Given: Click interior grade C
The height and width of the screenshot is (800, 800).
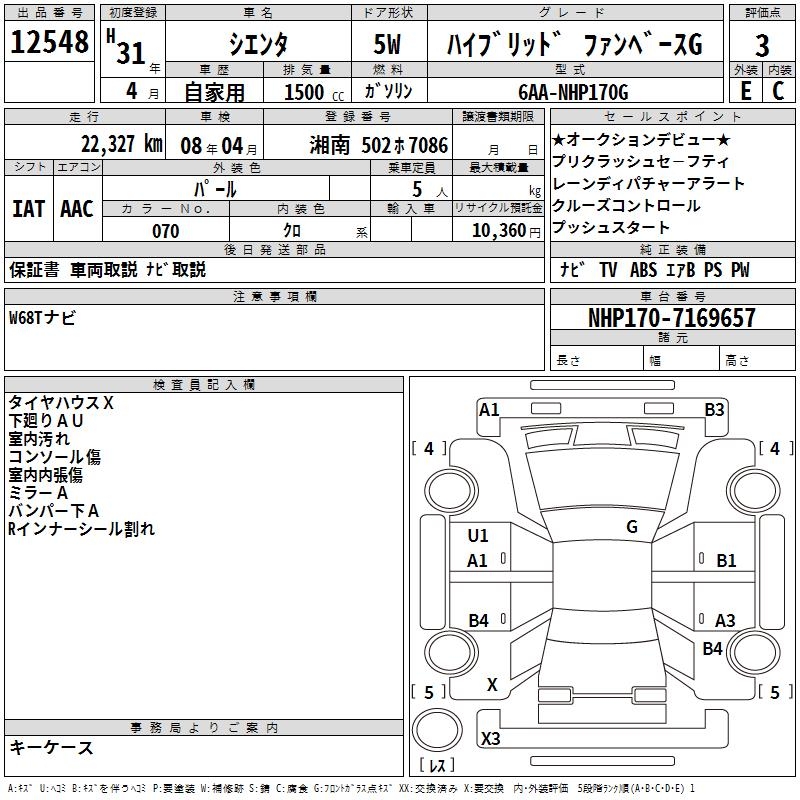Looking at the screenshot, I should tap(778, 91).
